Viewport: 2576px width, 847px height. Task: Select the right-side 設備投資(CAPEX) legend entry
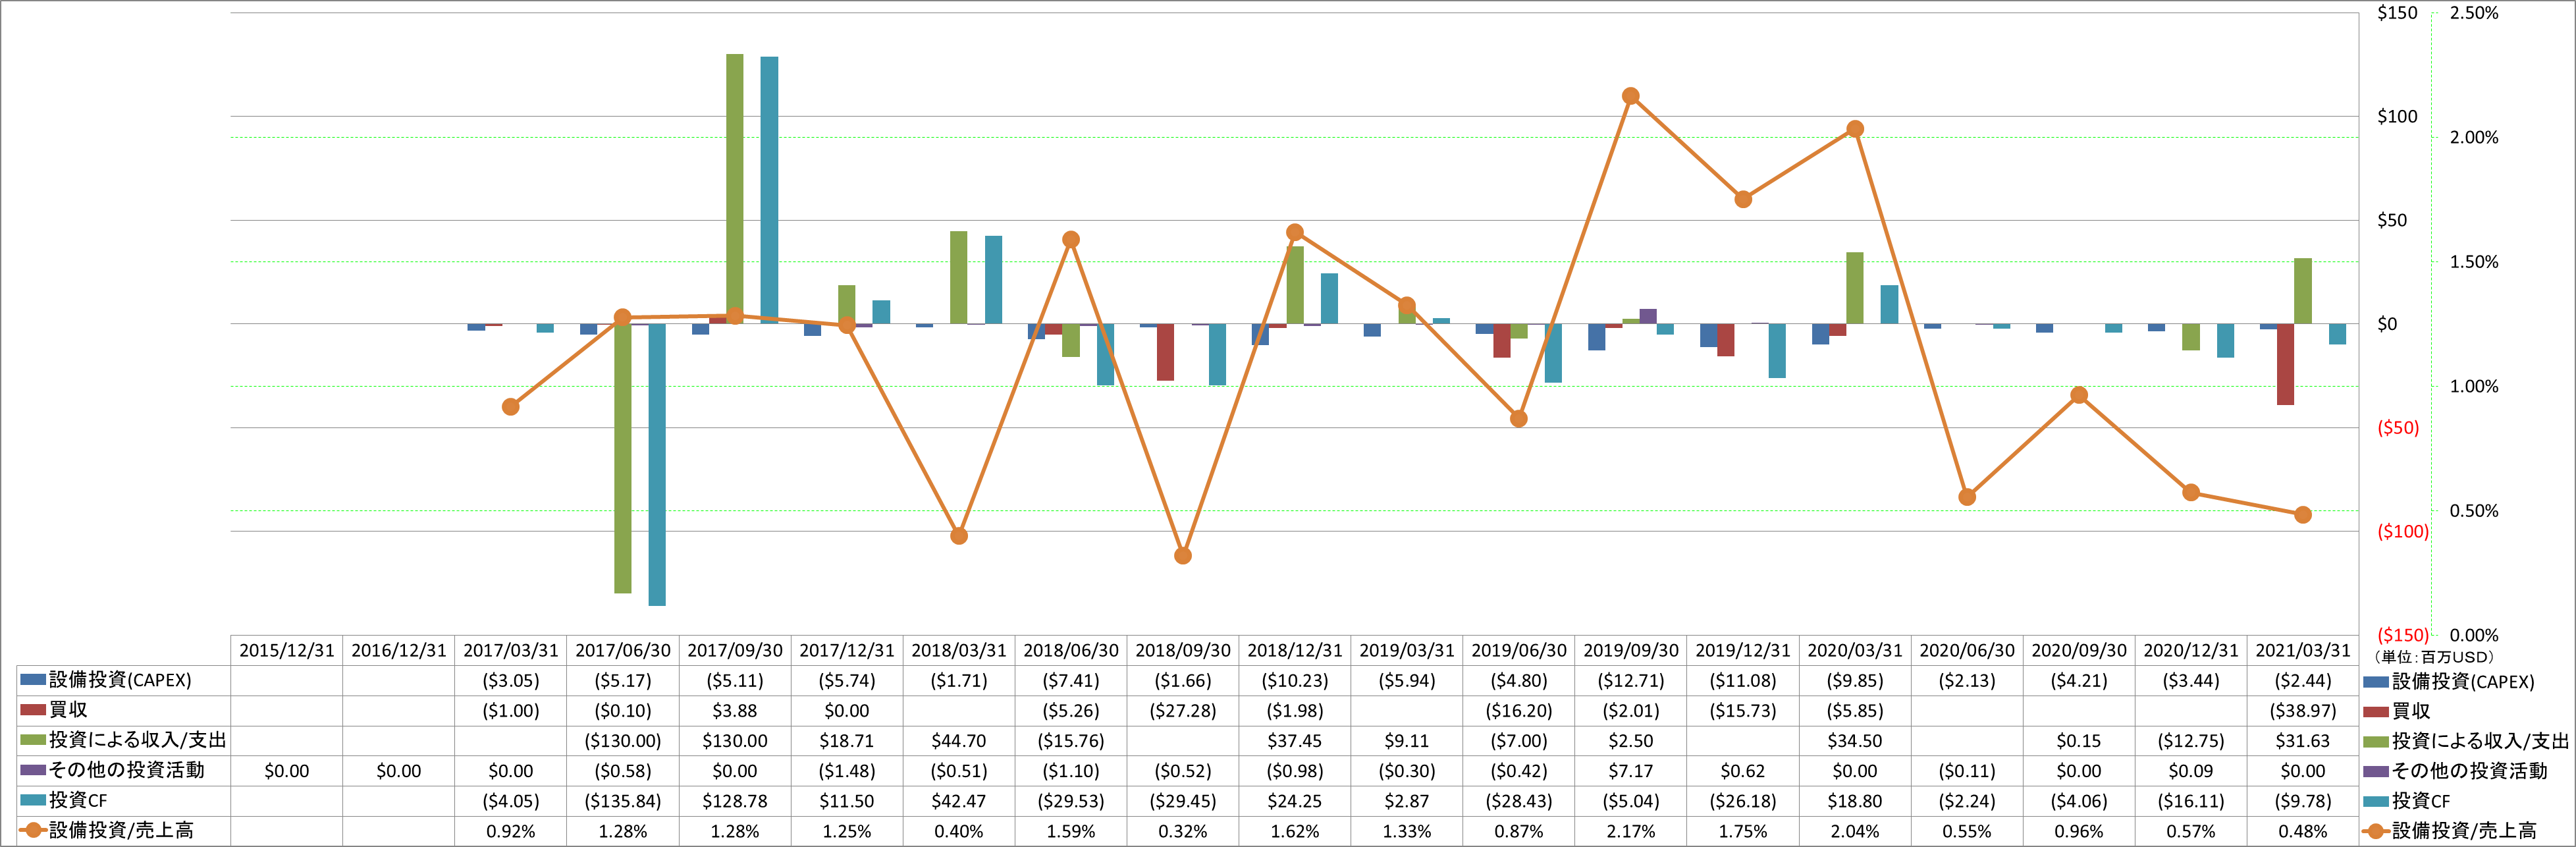(x=2448, y=682)
